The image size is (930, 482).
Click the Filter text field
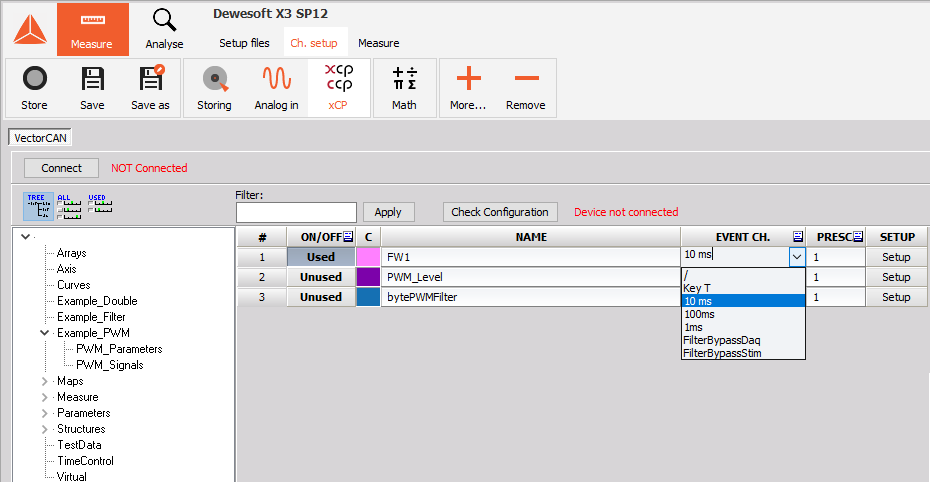click(296, 212)
